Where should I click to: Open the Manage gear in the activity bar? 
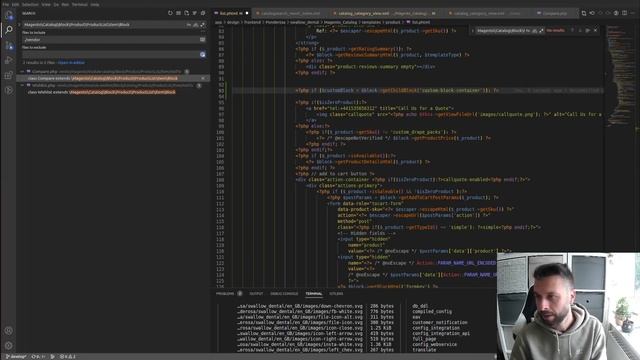coord(9,345)
